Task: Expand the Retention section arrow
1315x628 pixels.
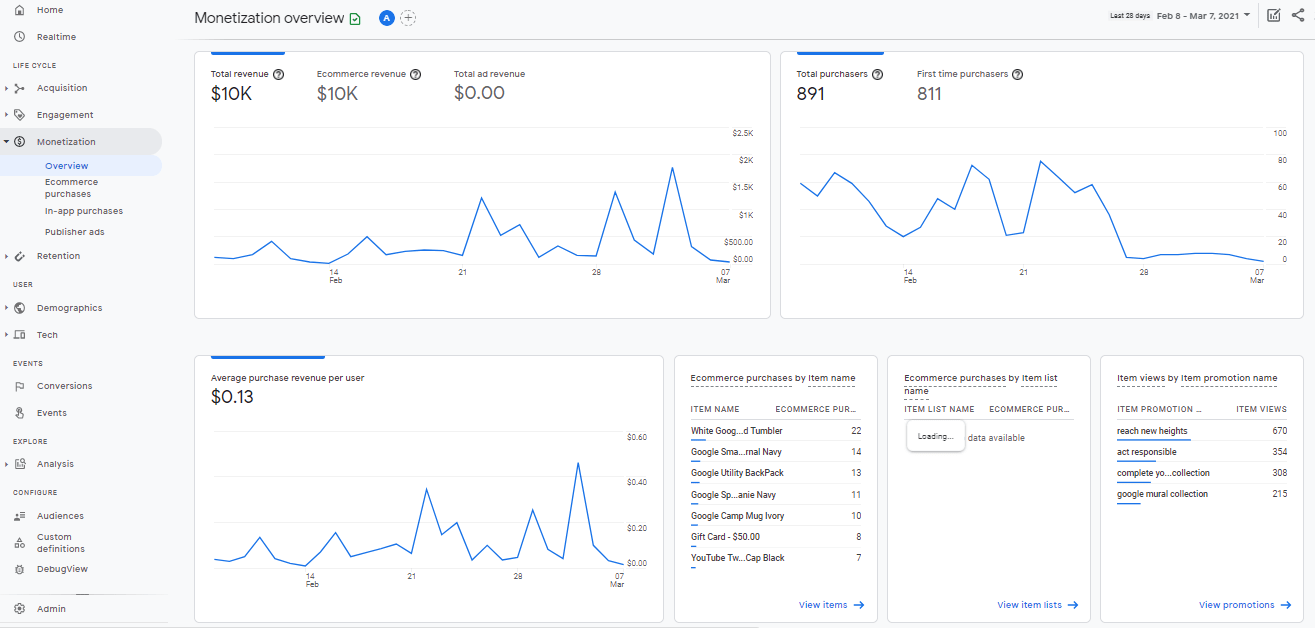Action: click(6, 256)
